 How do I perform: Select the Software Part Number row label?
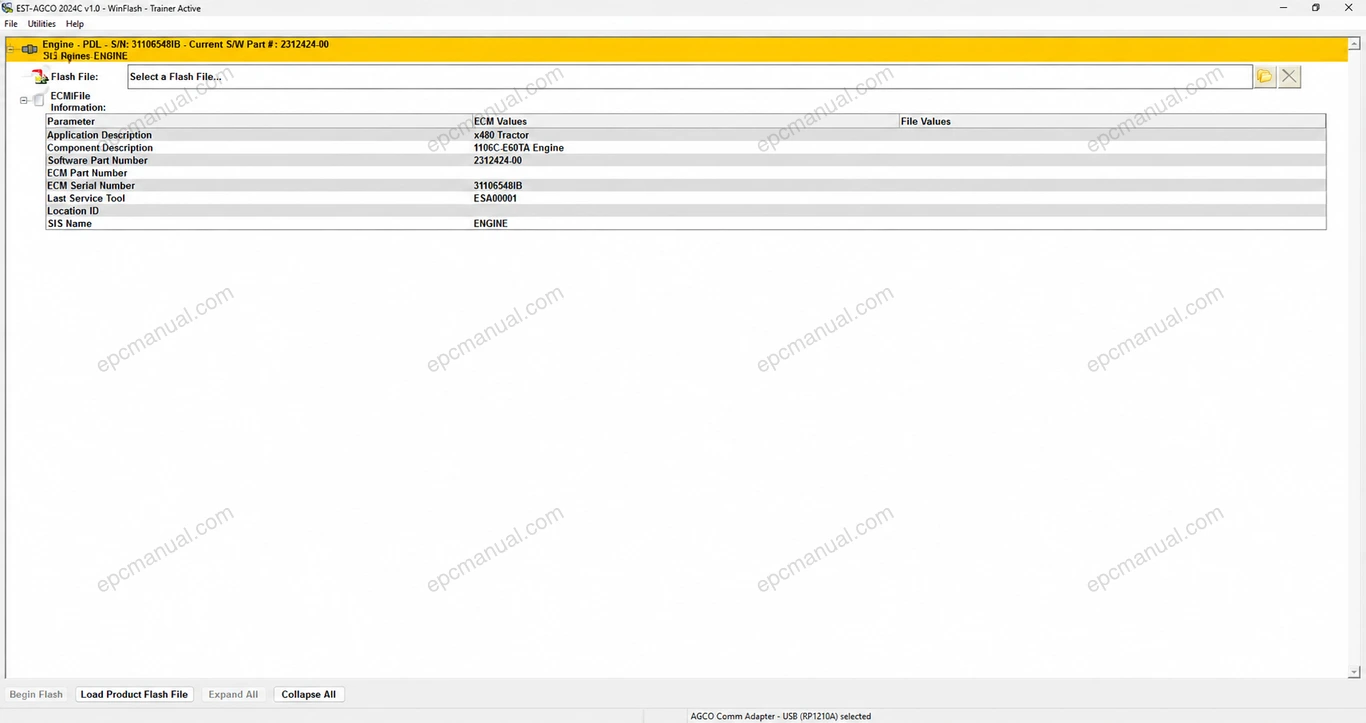[97, 160]
